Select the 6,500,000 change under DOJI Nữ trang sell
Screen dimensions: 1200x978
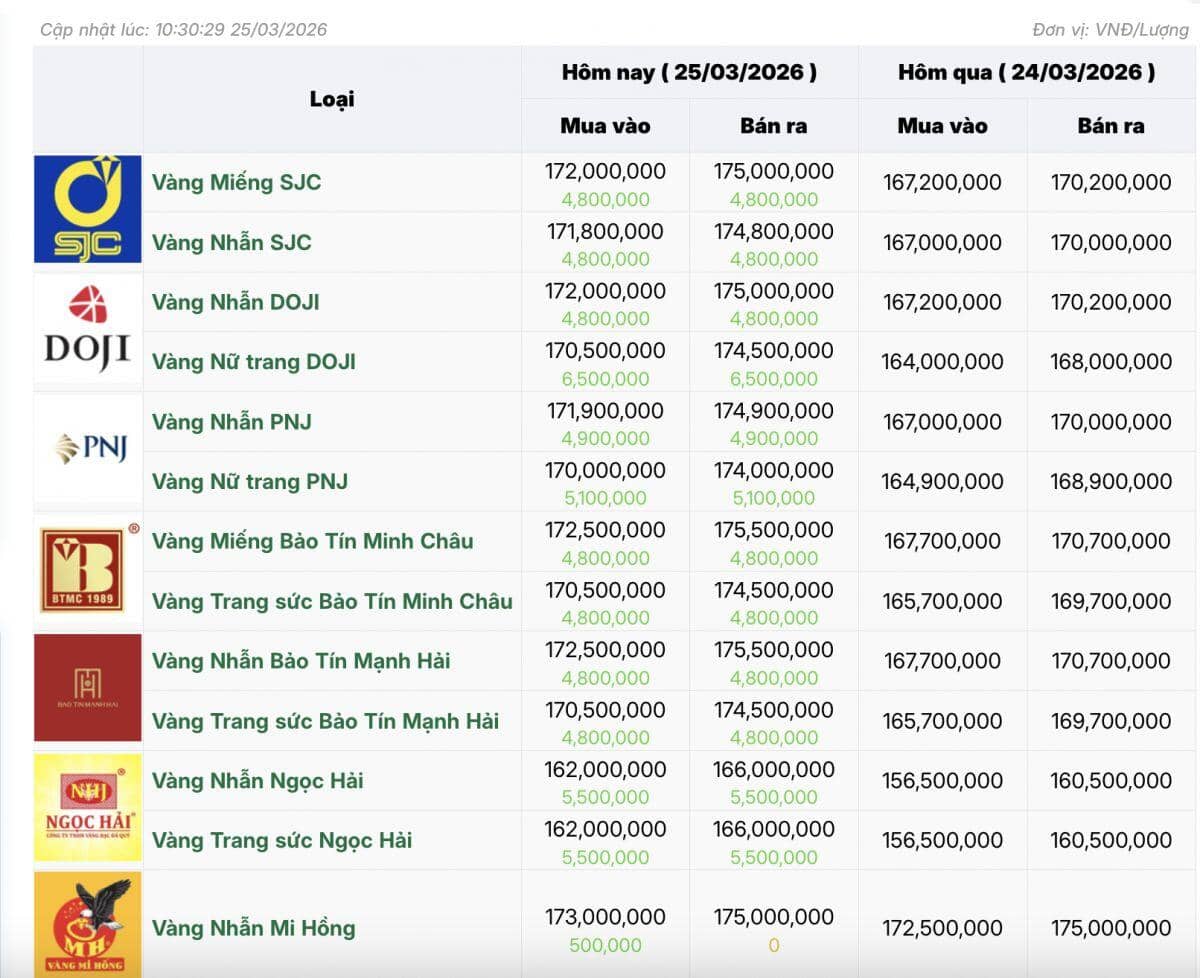pyautogui.click(x=774, y=379)
